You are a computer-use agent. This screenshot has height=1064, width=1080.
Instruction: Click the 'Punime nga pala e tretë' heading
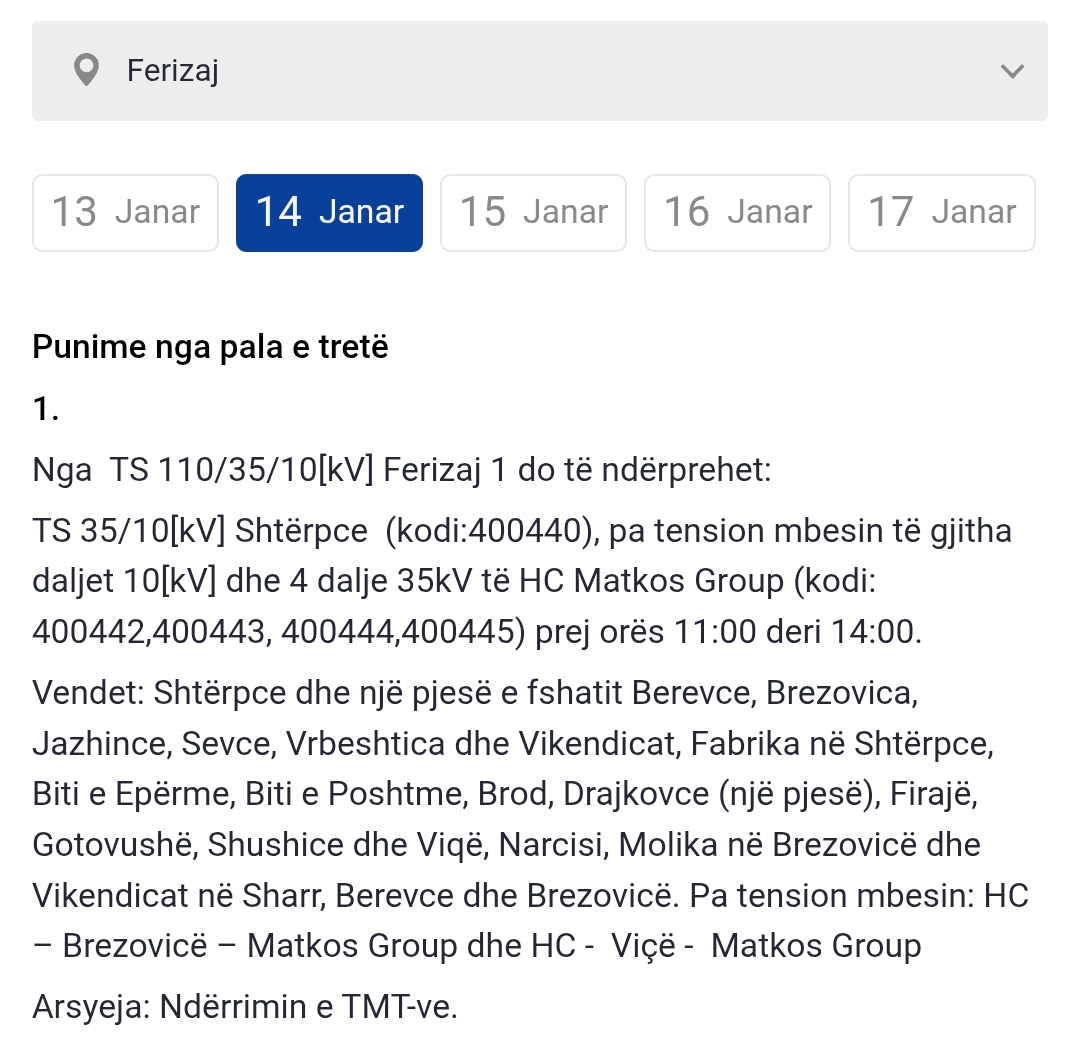[x=210, y=347]
